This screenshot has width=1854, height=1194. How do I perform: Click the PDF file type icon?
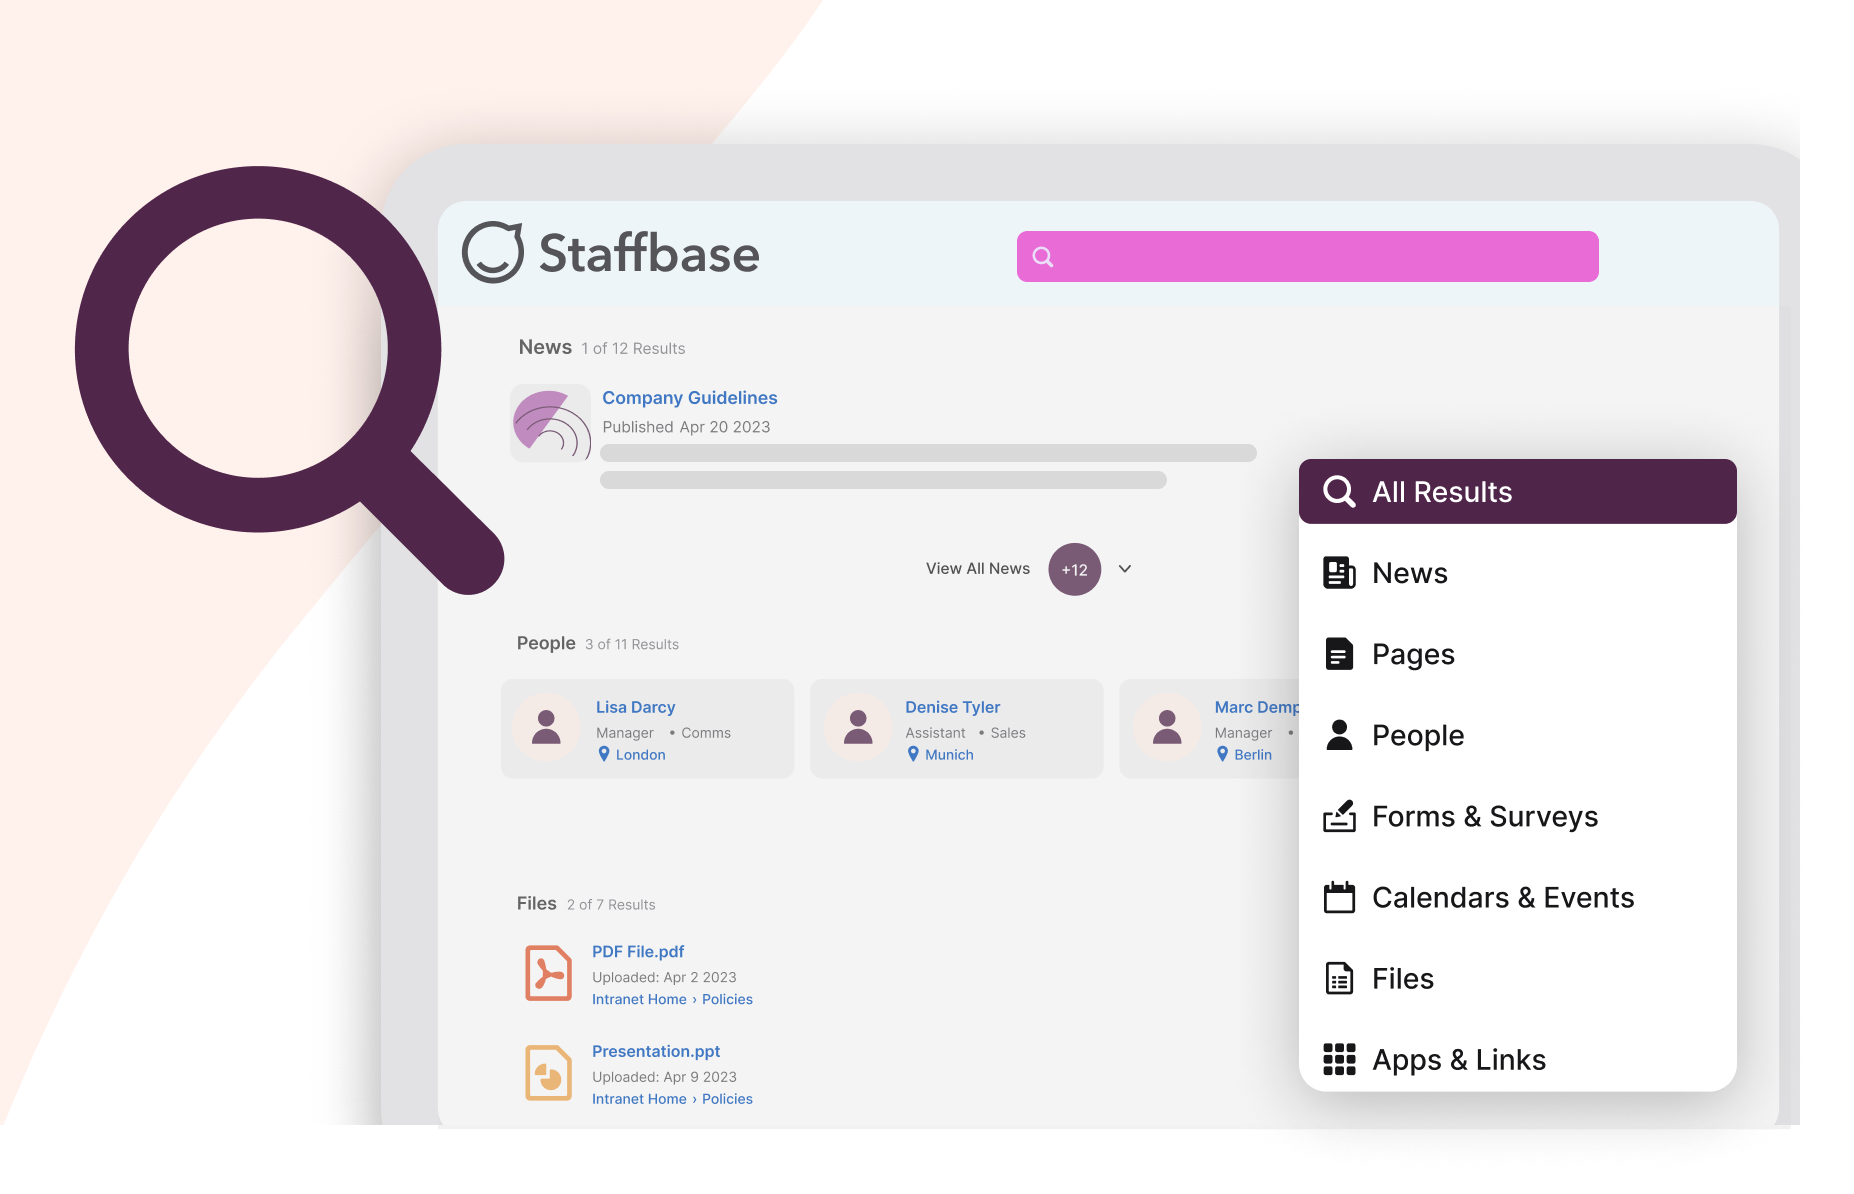pyautogui.click(x=548, y=973)
